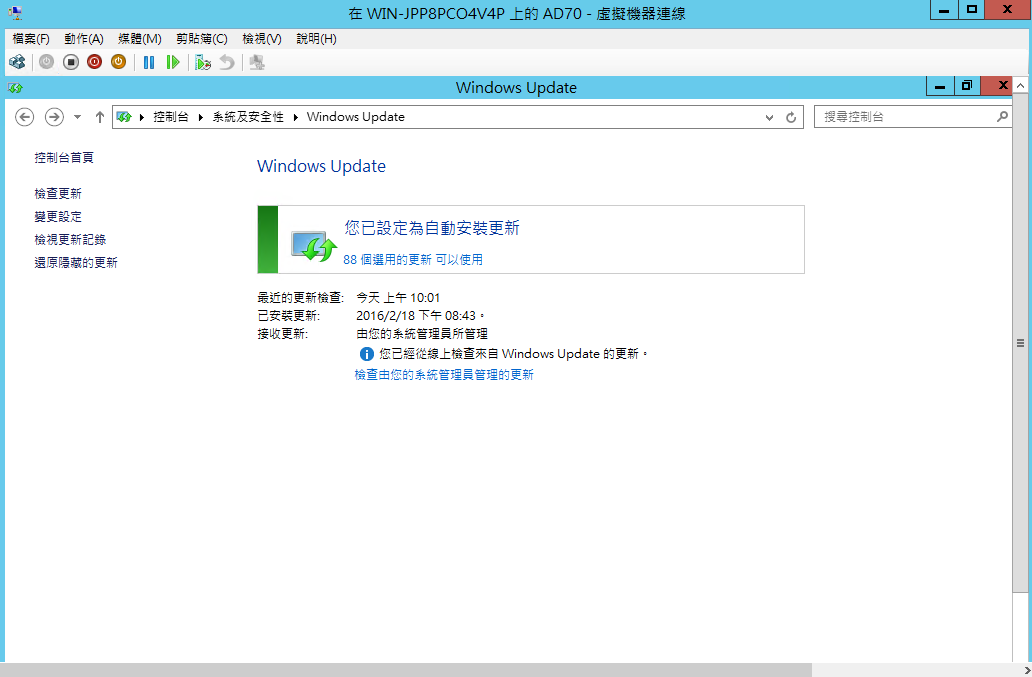
Task: Click 檢查由您的系統管理員管理的更新 link
Action: (444, 375)
